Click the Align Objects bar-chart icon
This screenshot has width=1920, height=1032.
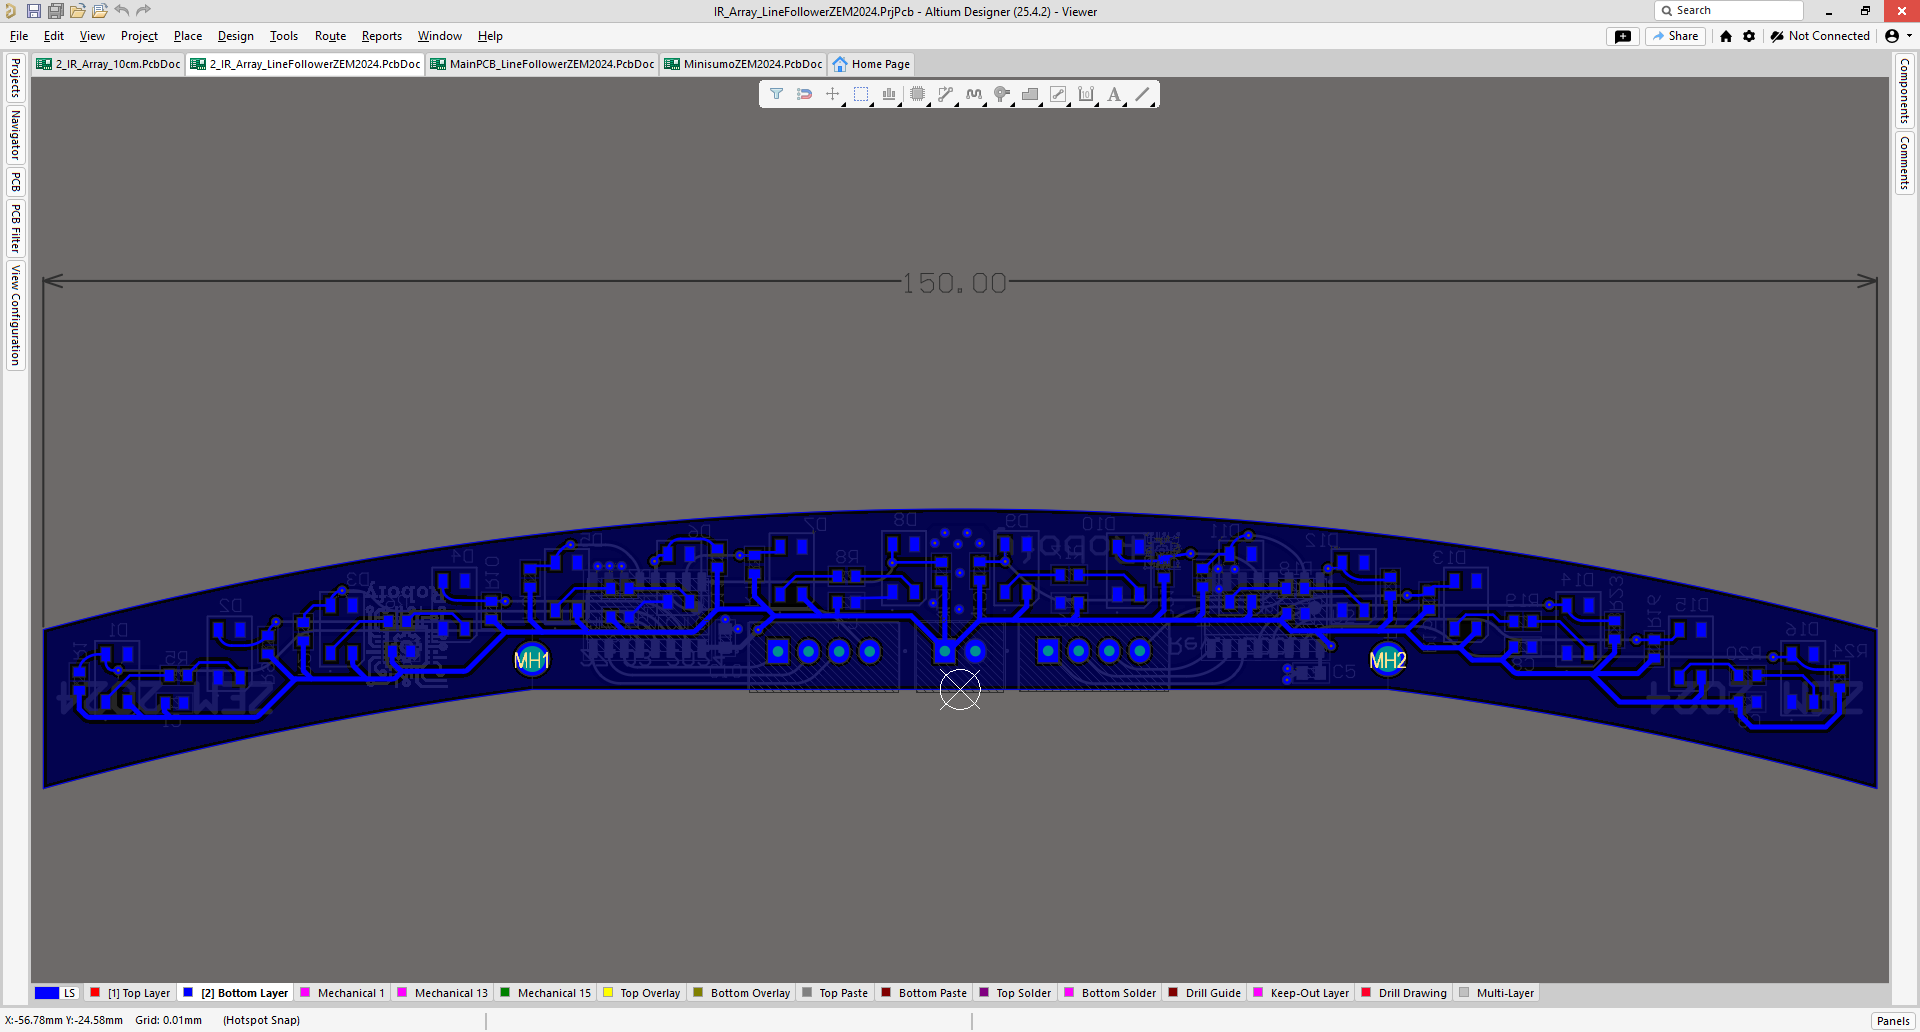point(889,94)
